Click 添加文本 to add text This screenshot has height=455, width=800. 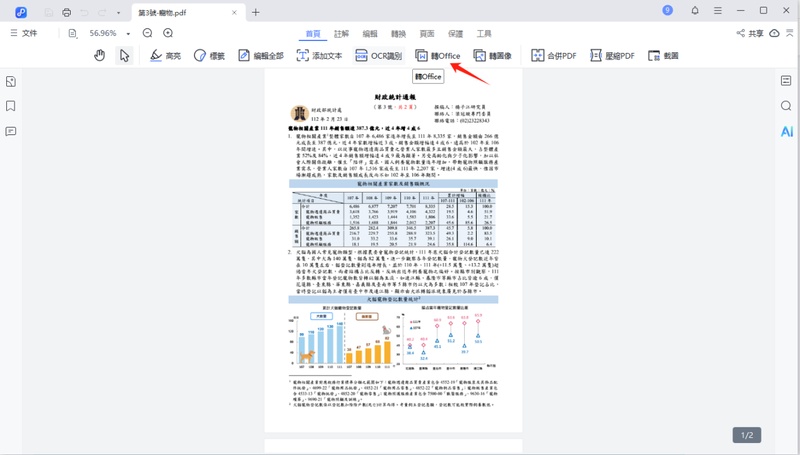click(x=319, y=55)
